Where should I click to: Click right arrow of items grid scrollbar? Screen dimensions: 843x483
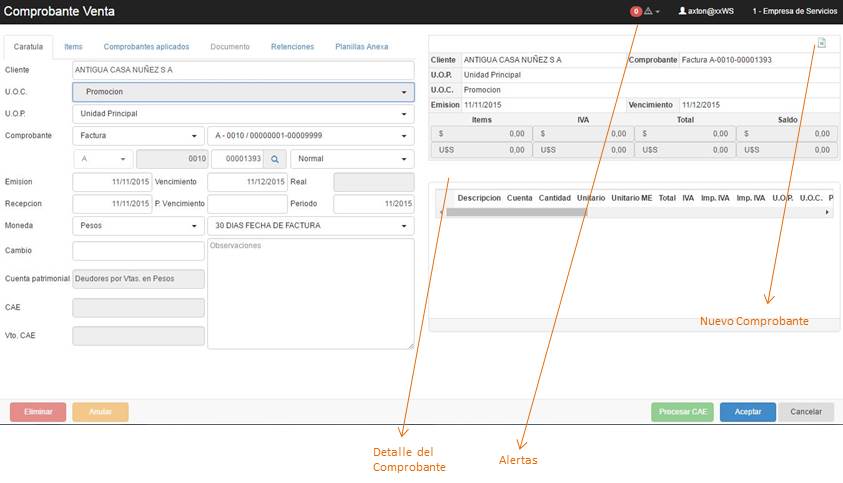click(827, 212)
